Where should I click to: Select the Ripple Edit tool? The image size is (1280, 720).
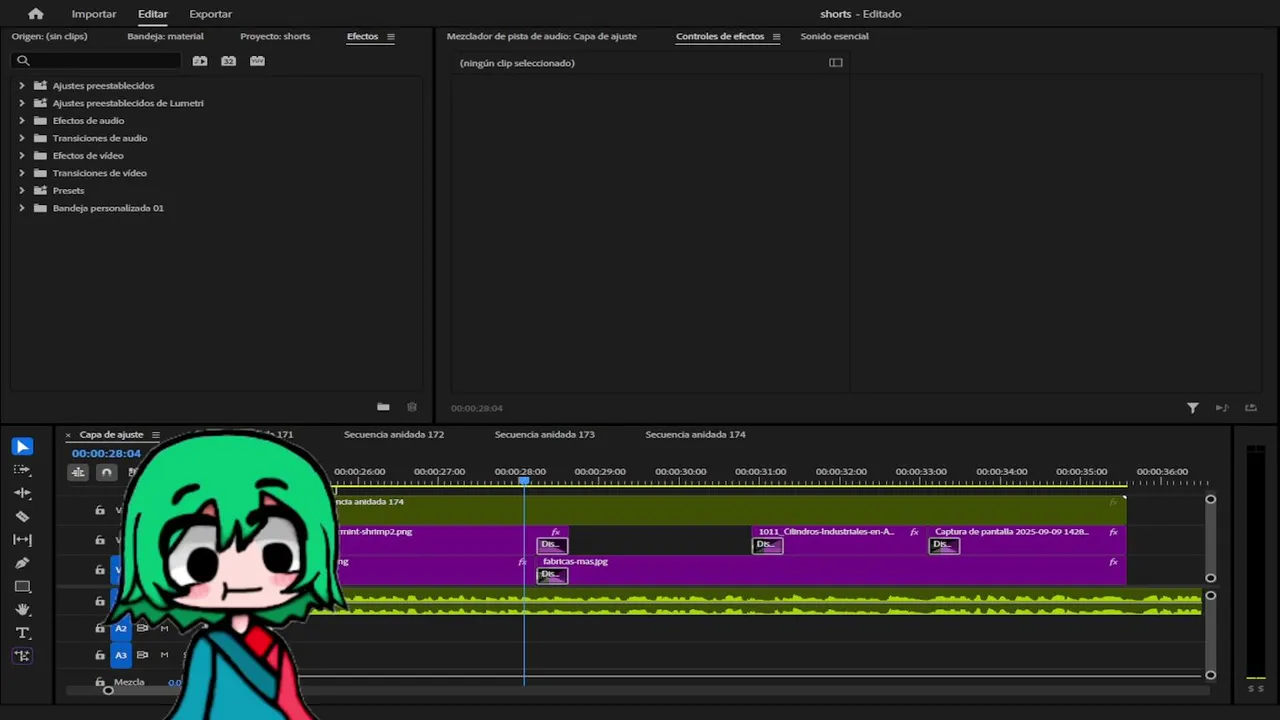click(22, 493)
